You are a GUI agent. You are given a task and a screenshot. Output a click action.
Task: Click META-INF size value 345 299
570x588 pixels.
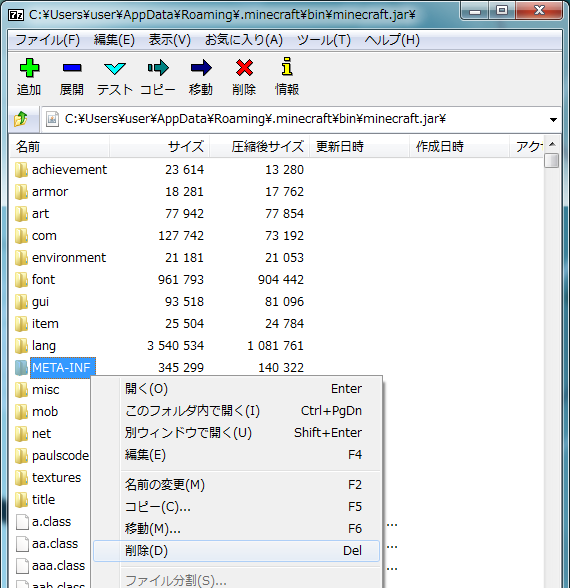[181, 368]
